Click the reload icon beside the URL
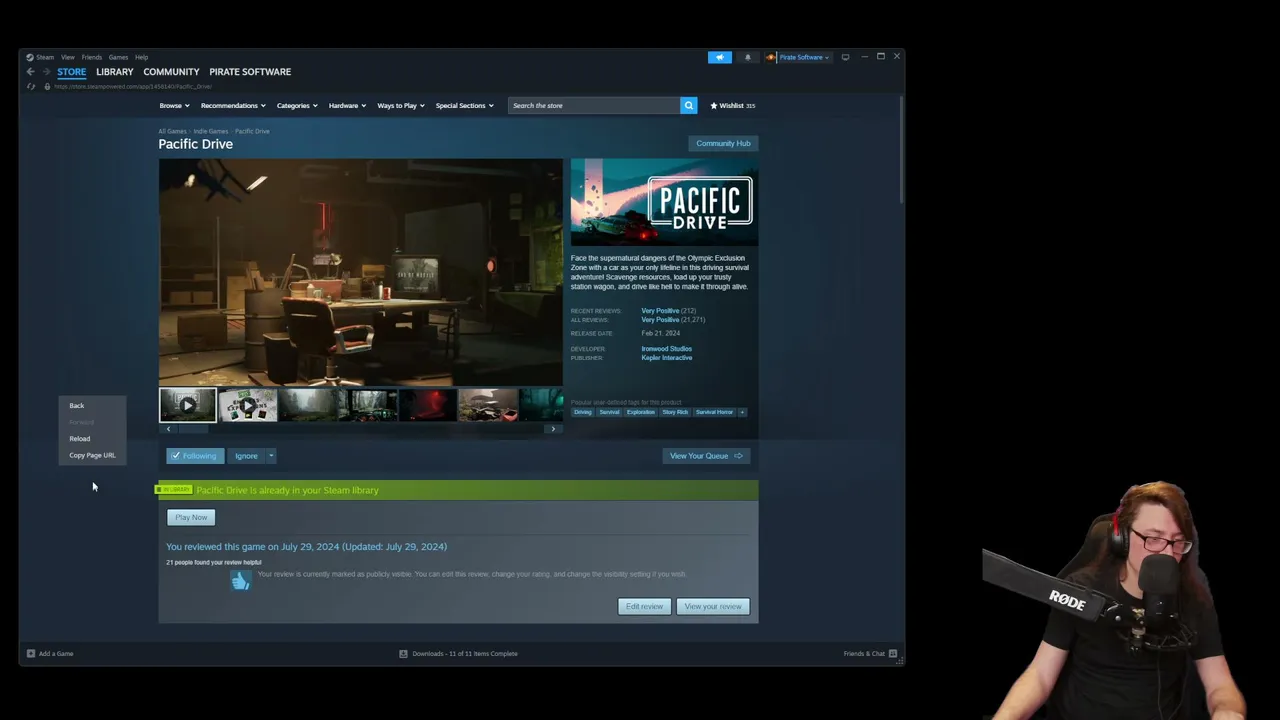 click(31, 87)
